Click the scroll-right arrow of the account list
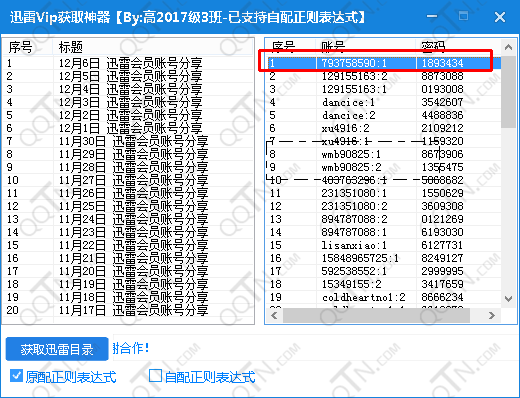The width and height of the screenshot is (520, 398). pos(492,315)
